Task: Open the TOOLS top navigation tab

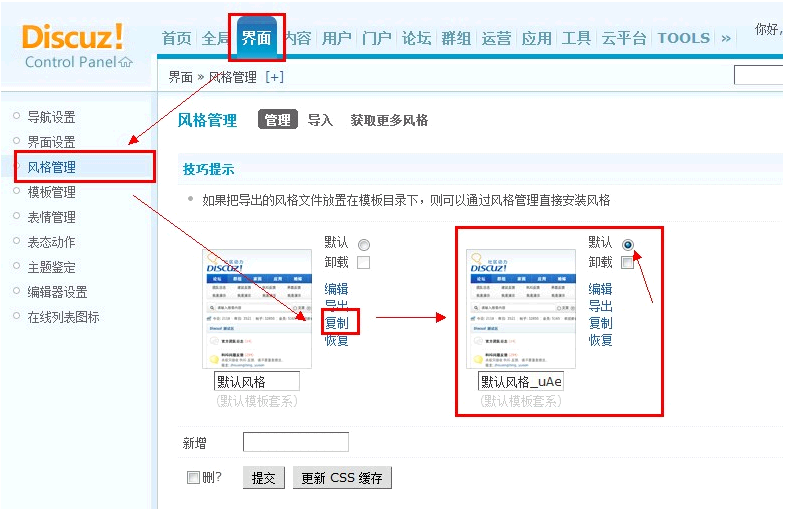Action: point(684,38)
